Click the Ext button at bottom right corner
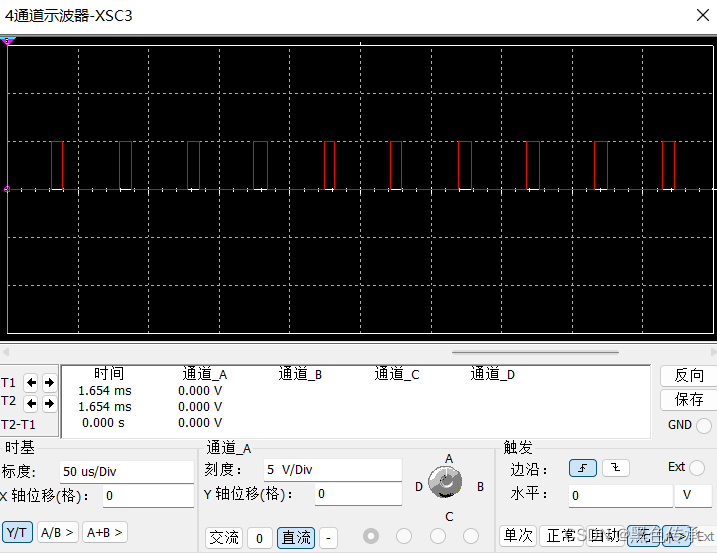The height and width of the screenshot is (553, 717). pyautogui.click(x=706, y=537)
